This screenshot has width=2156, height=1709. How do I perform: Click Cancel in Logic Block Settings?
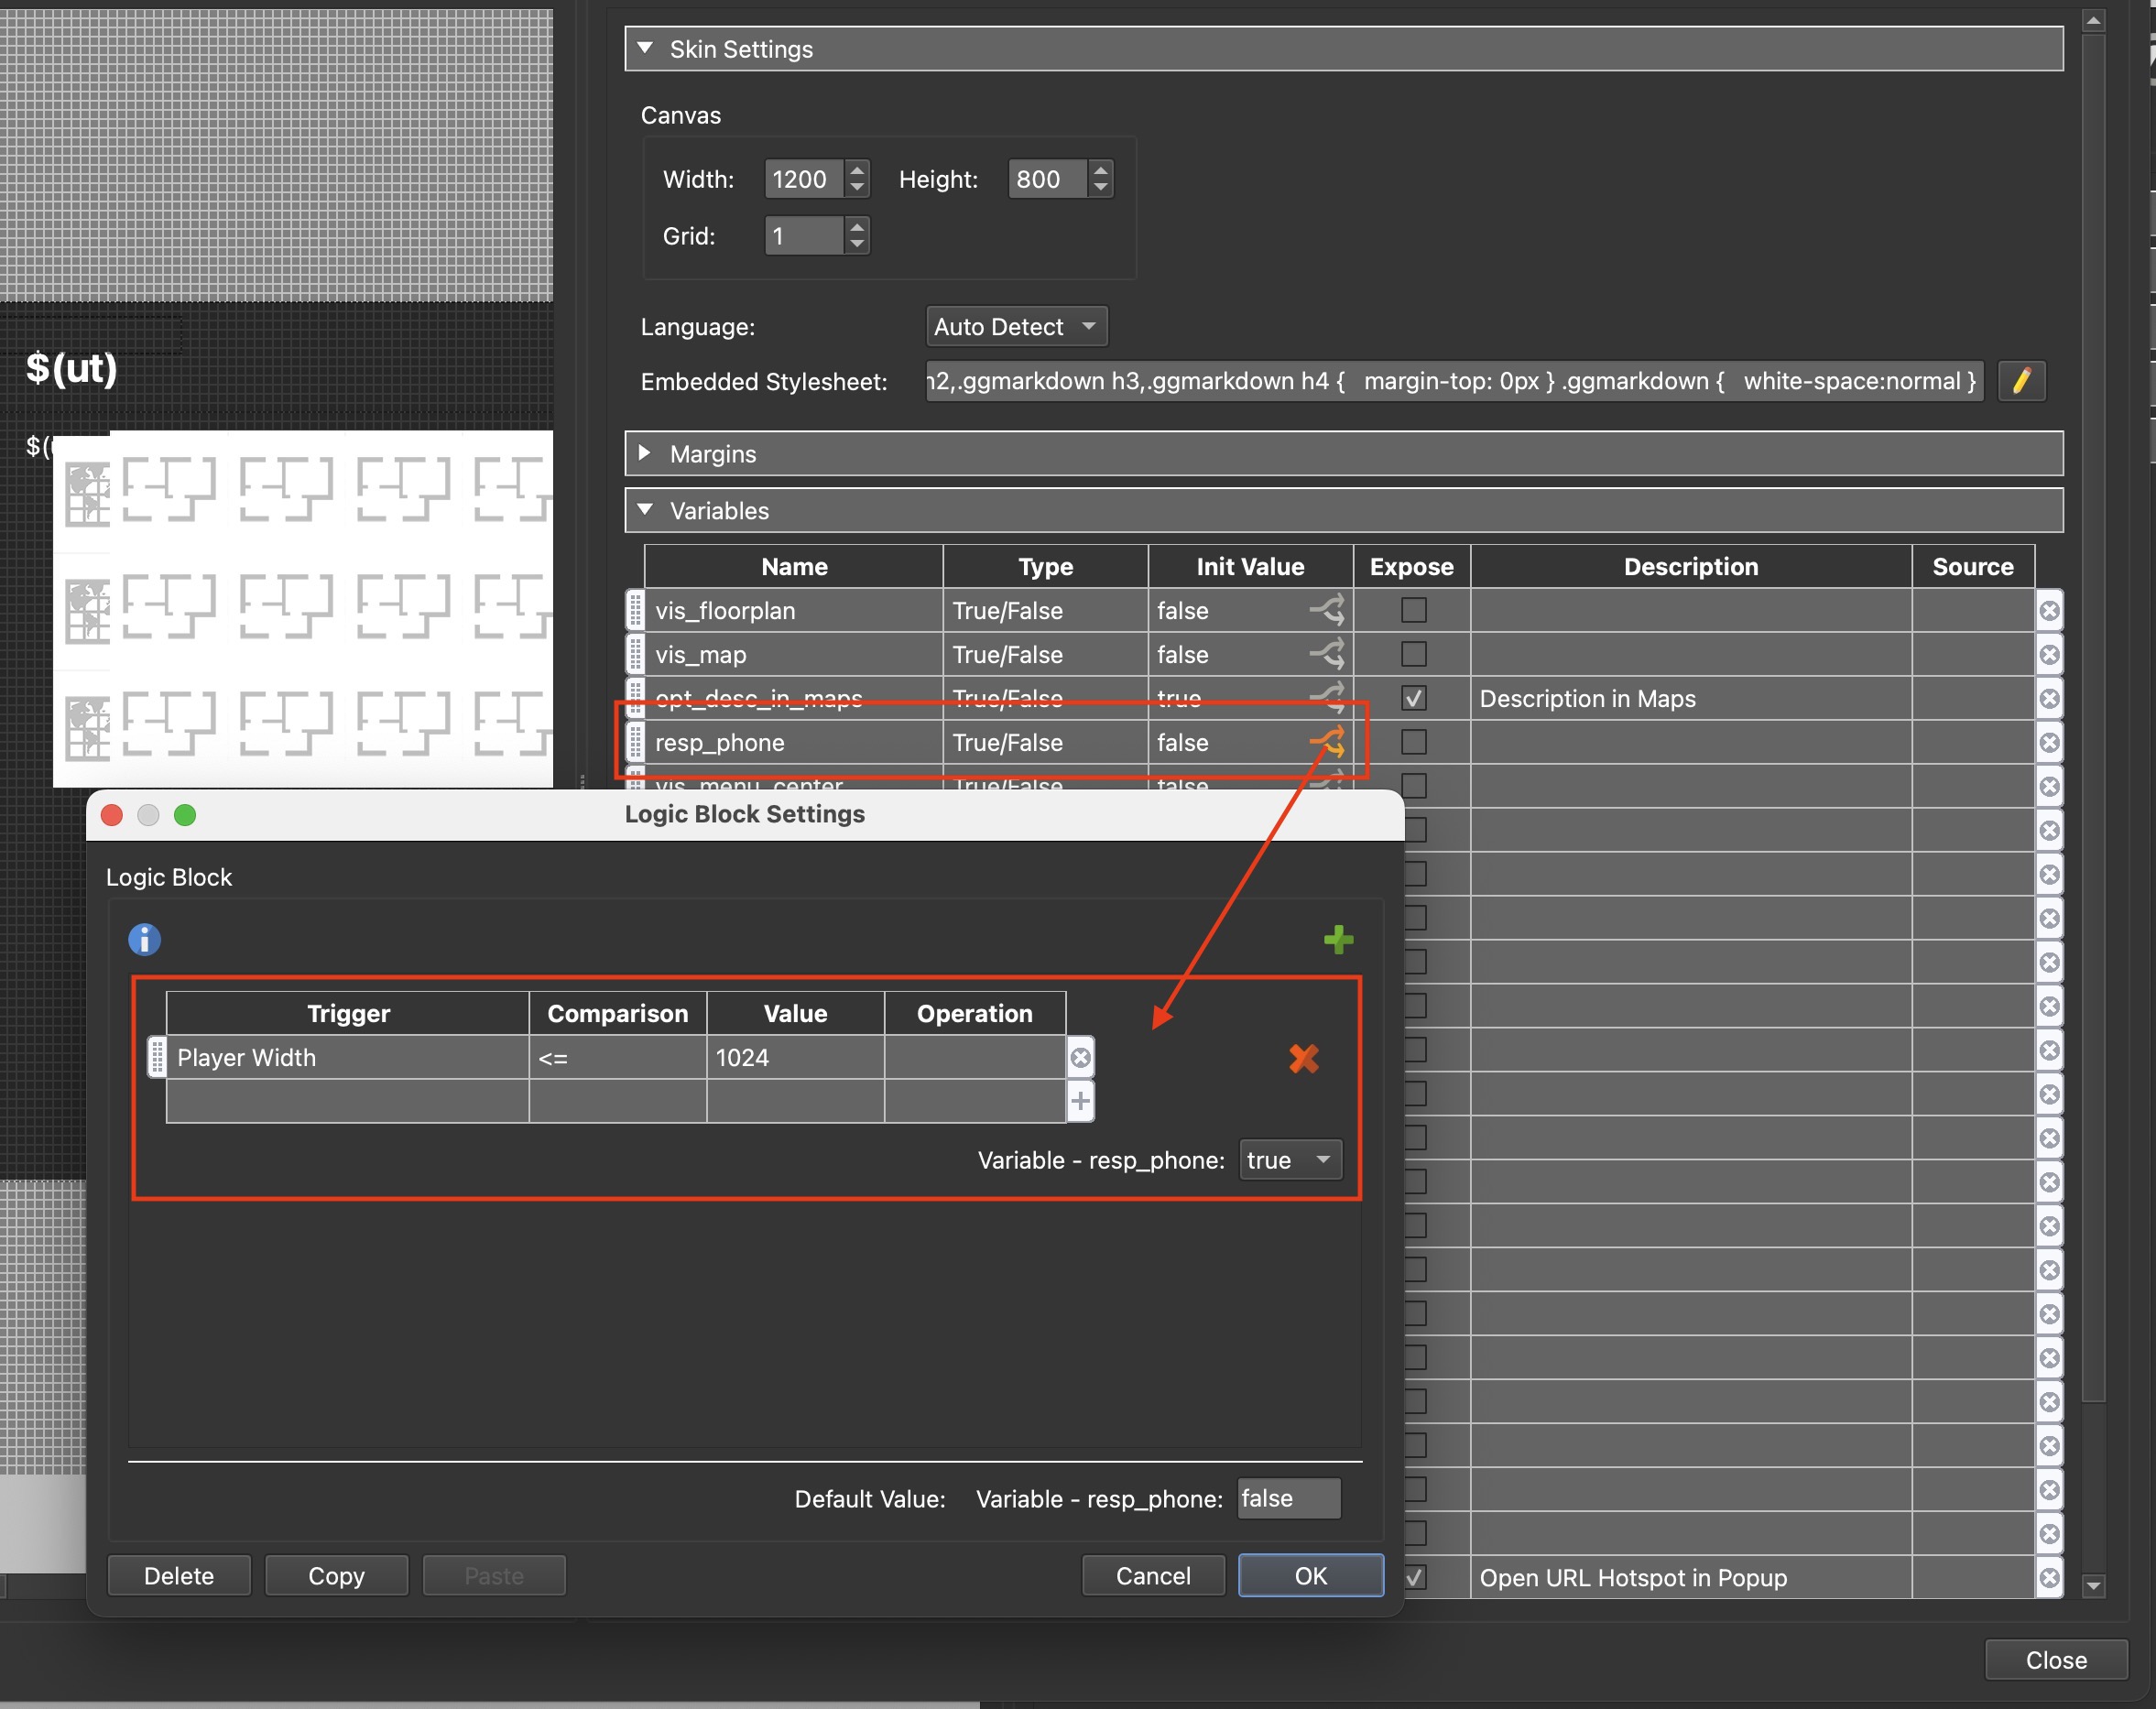[1153, 1576]
